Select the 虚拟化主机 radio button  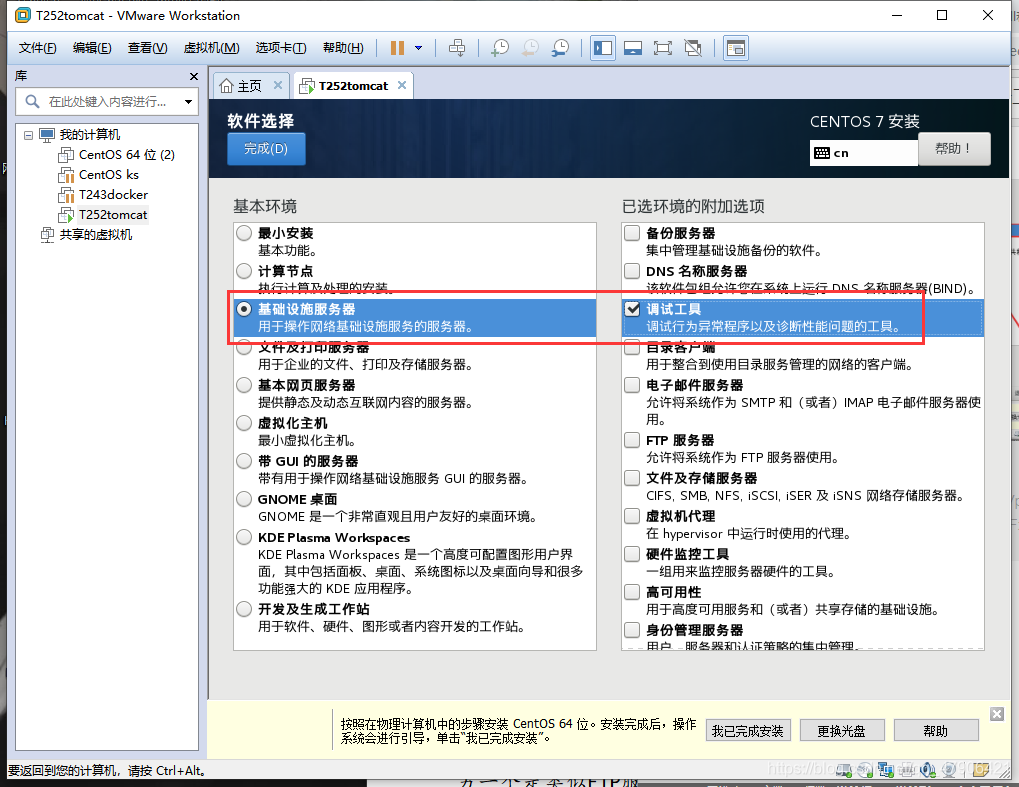pos(244,423)
